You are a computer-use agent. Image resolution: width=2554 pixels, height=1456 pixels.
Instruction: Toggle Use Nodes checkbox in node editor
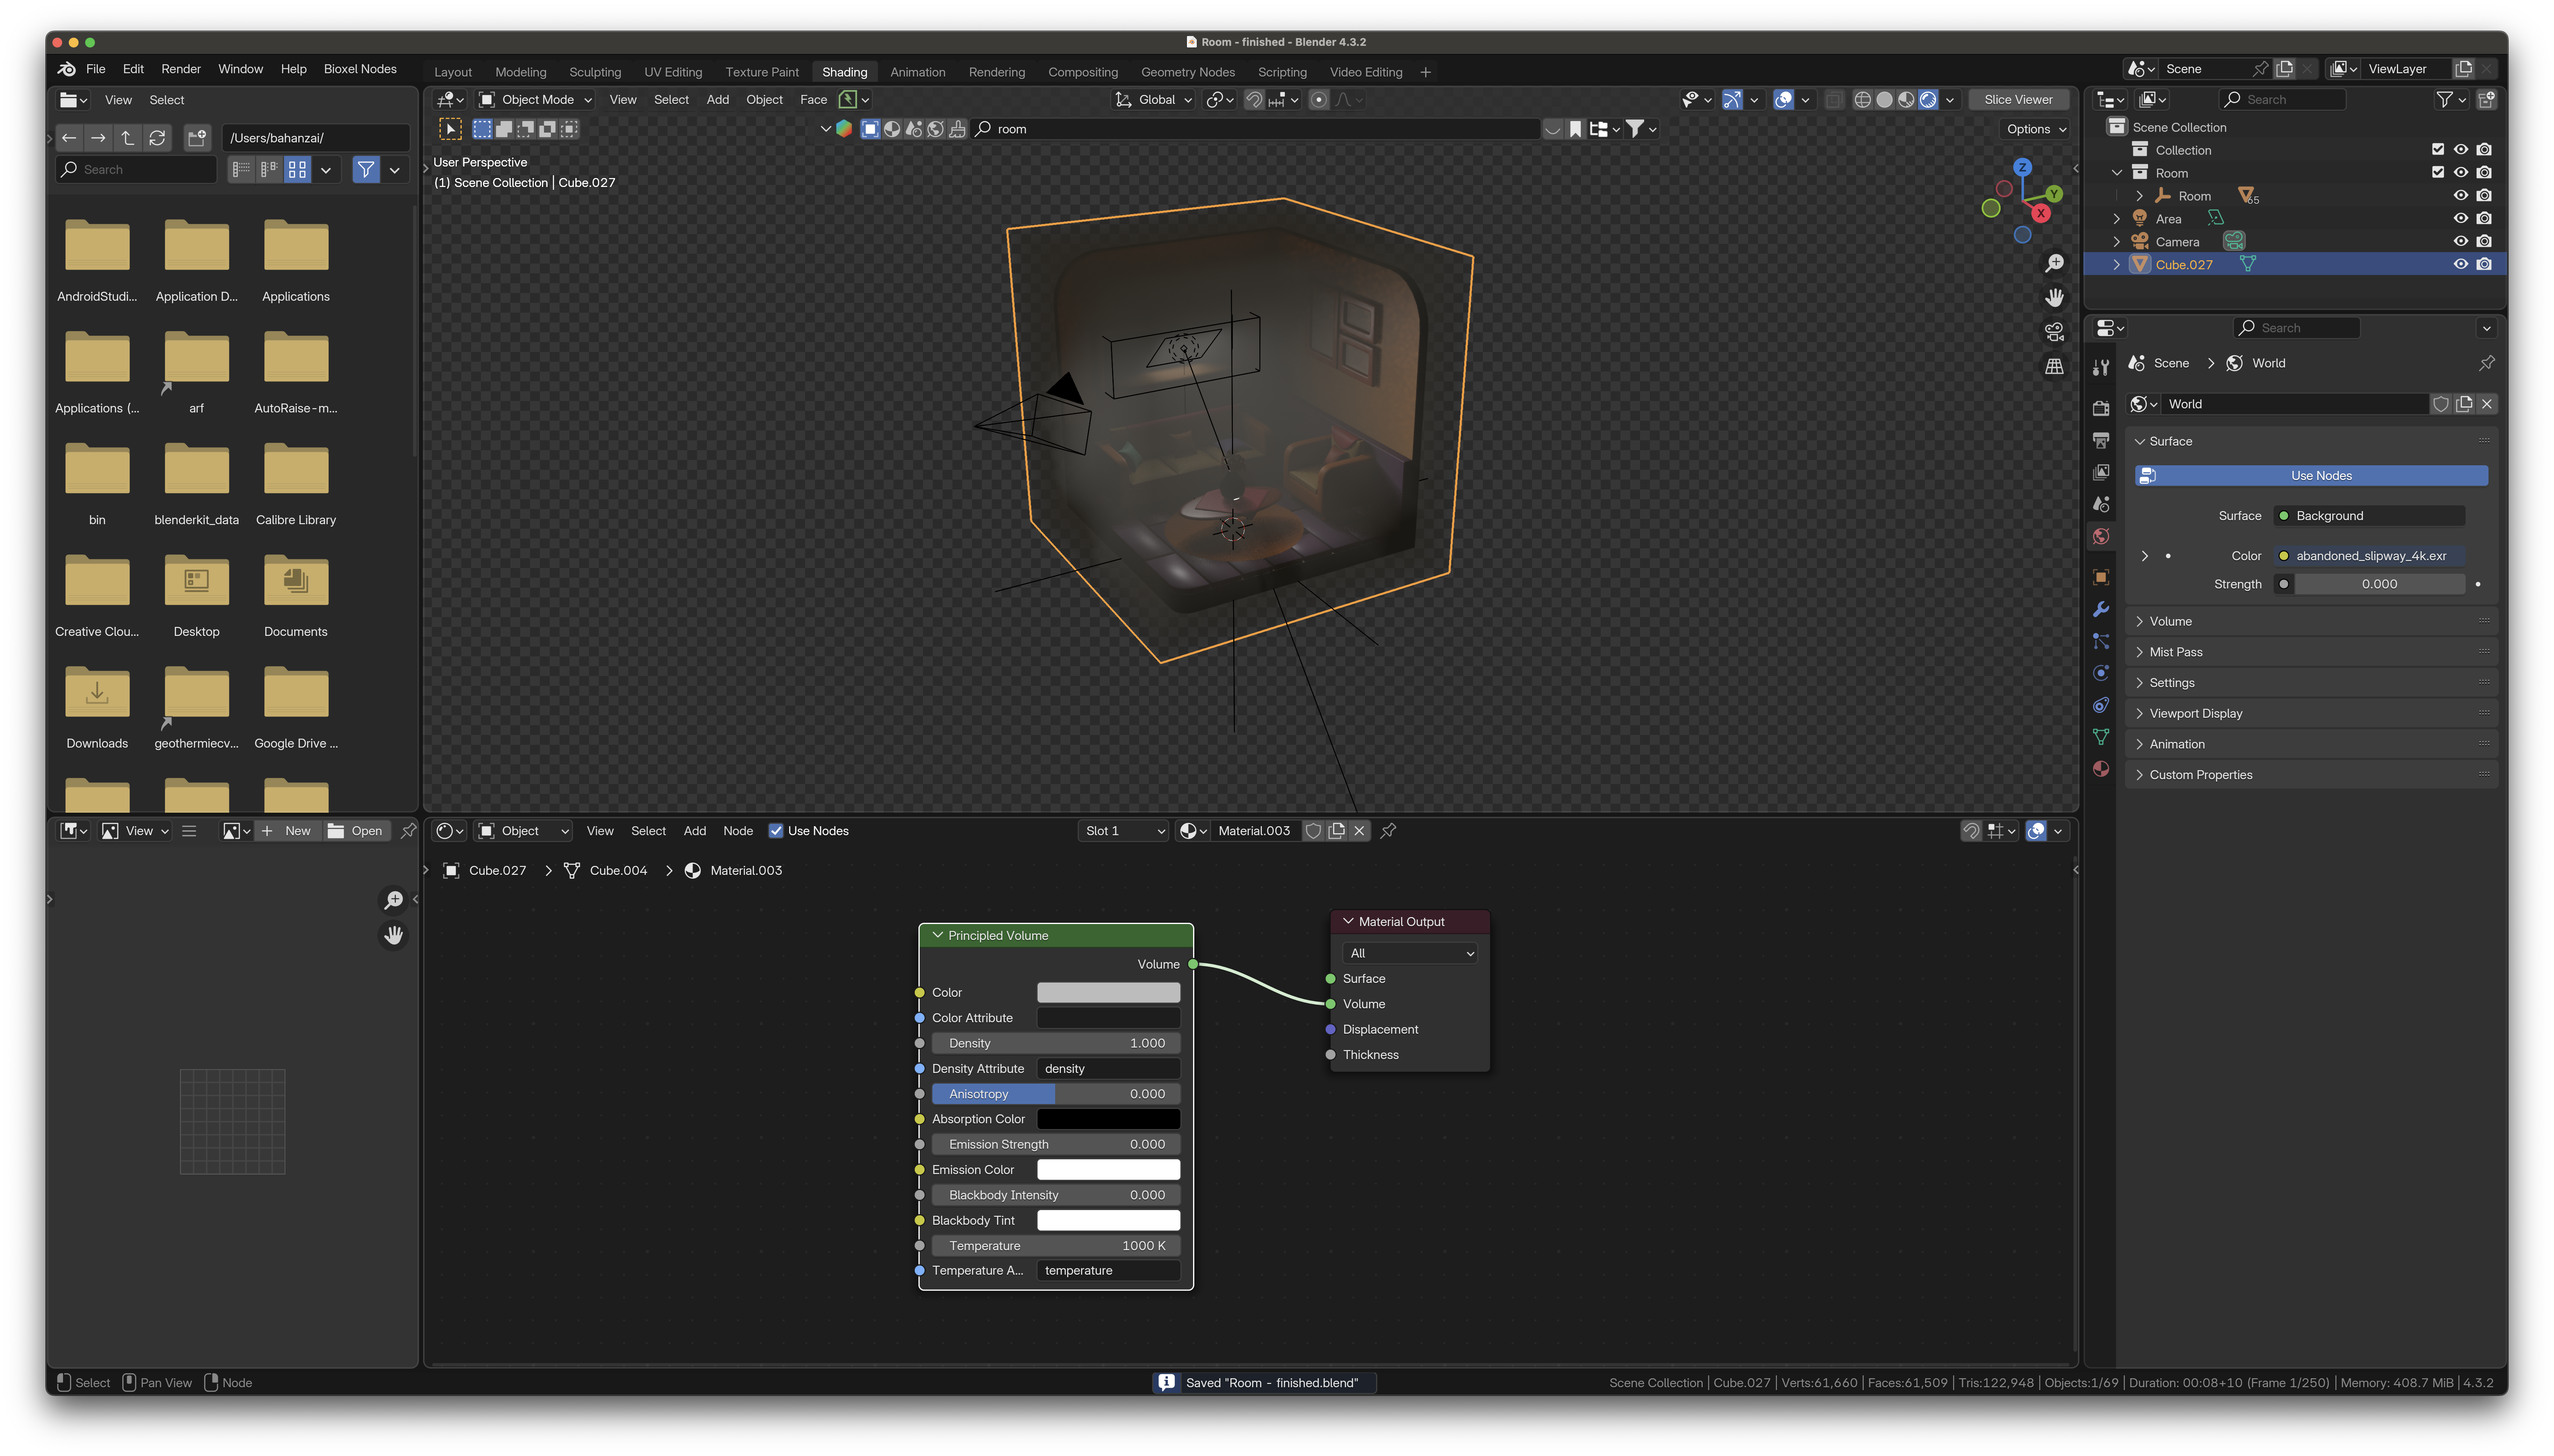pyautogui.click(x=775, y=831)
